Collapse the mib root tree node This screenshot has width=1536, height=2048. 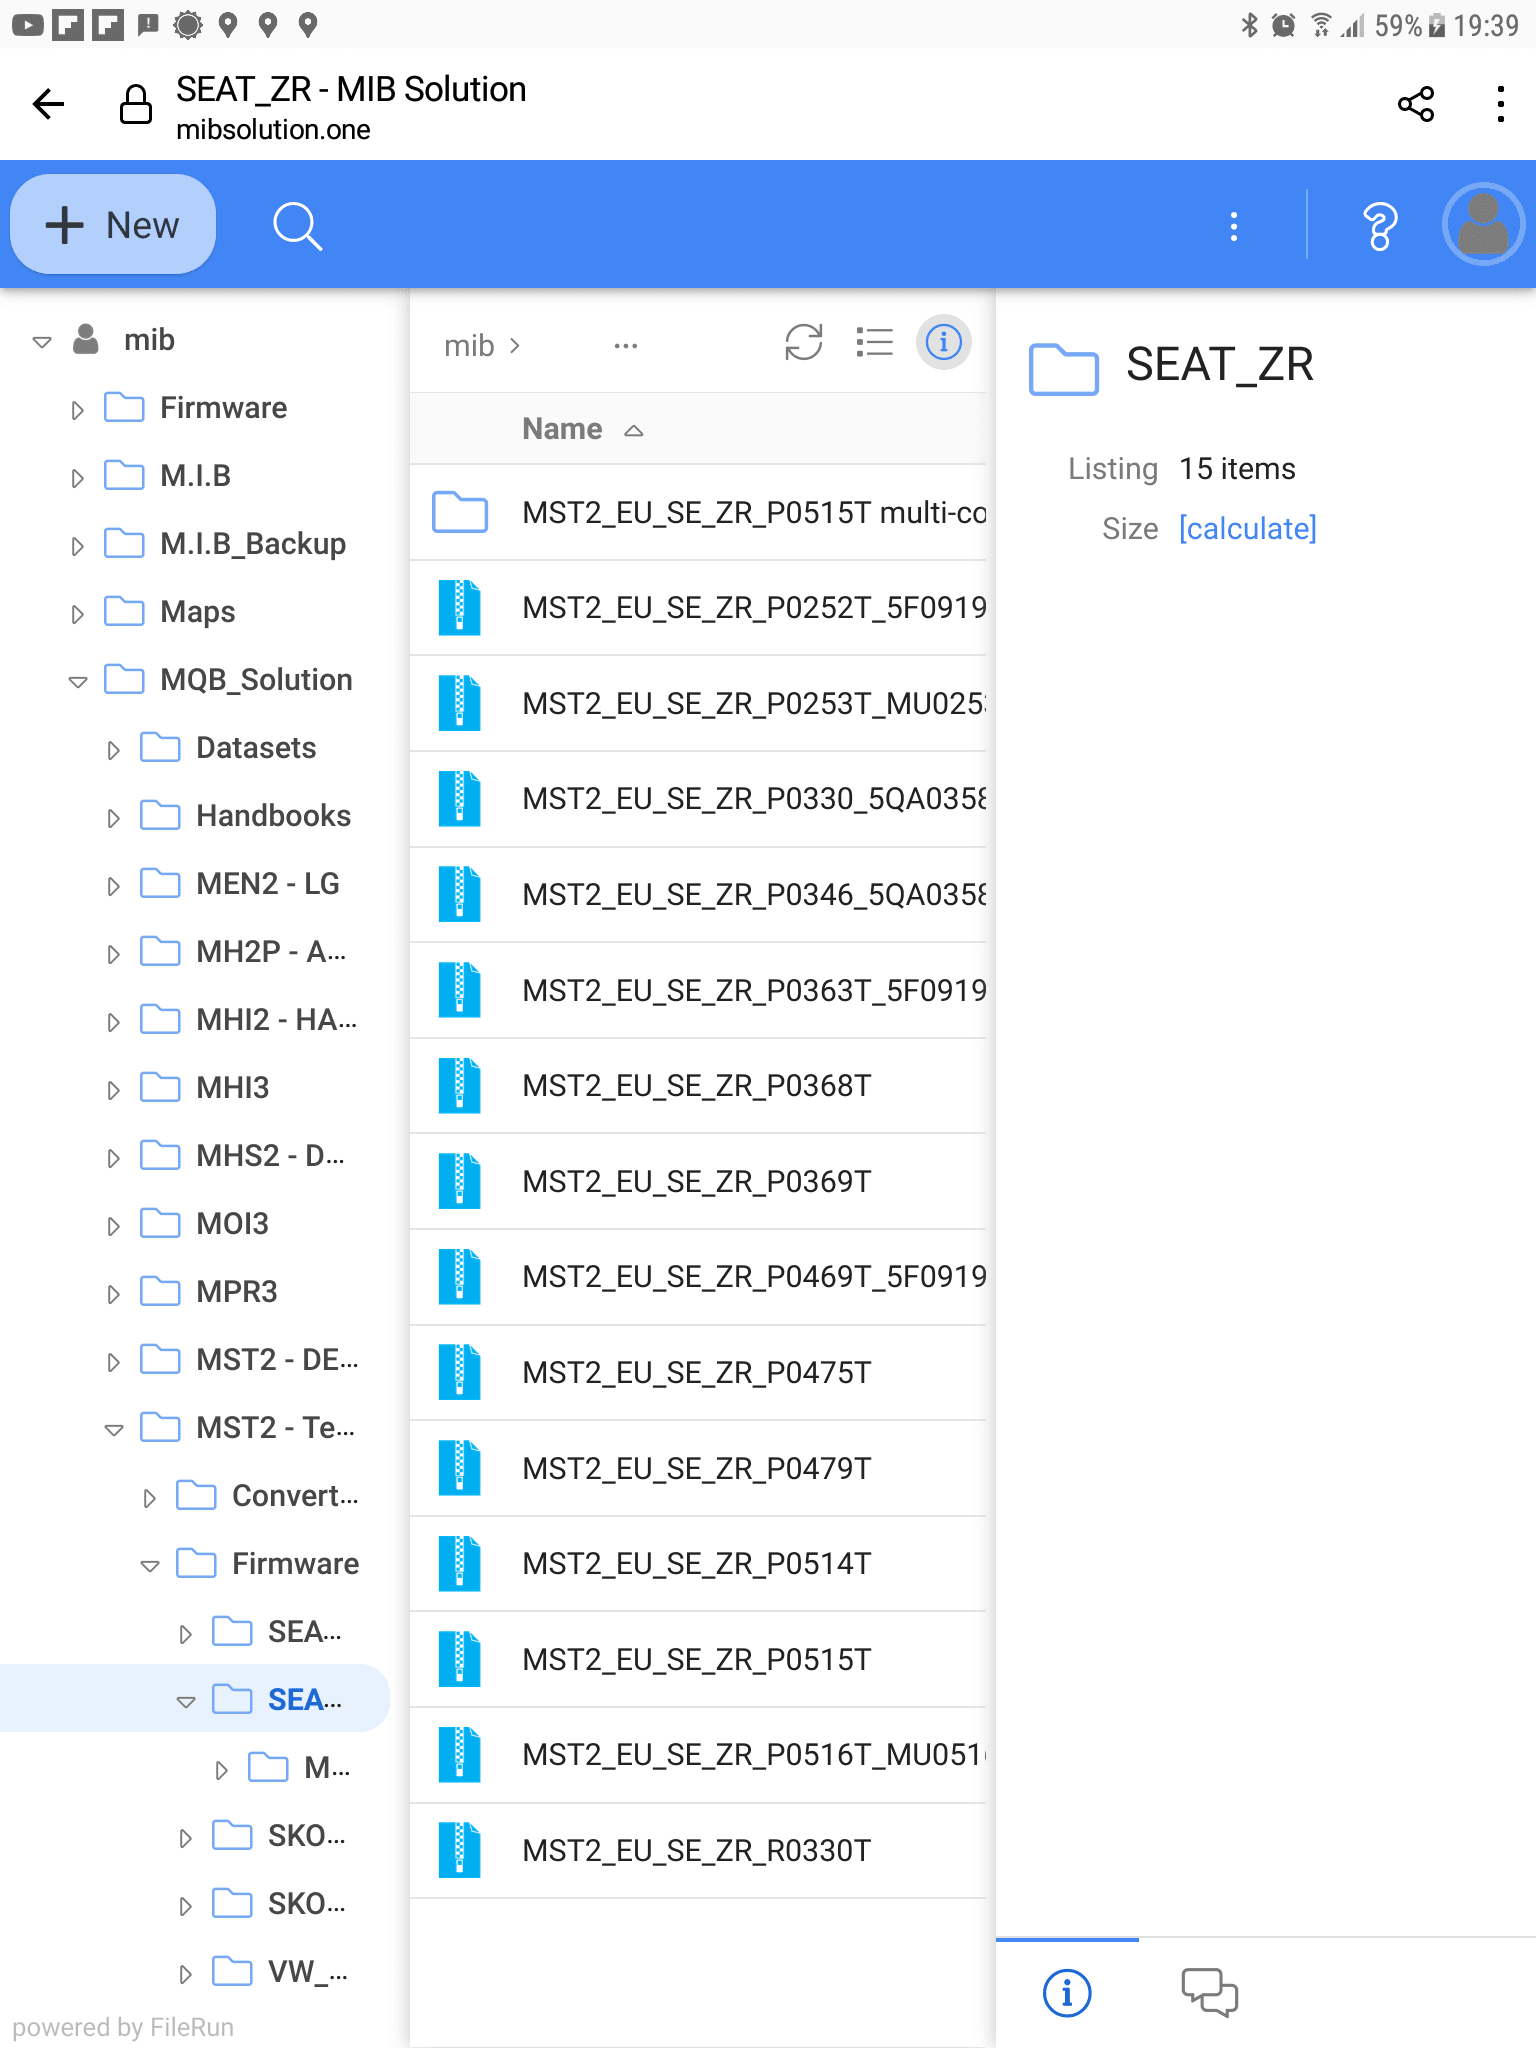coord(42,342)
